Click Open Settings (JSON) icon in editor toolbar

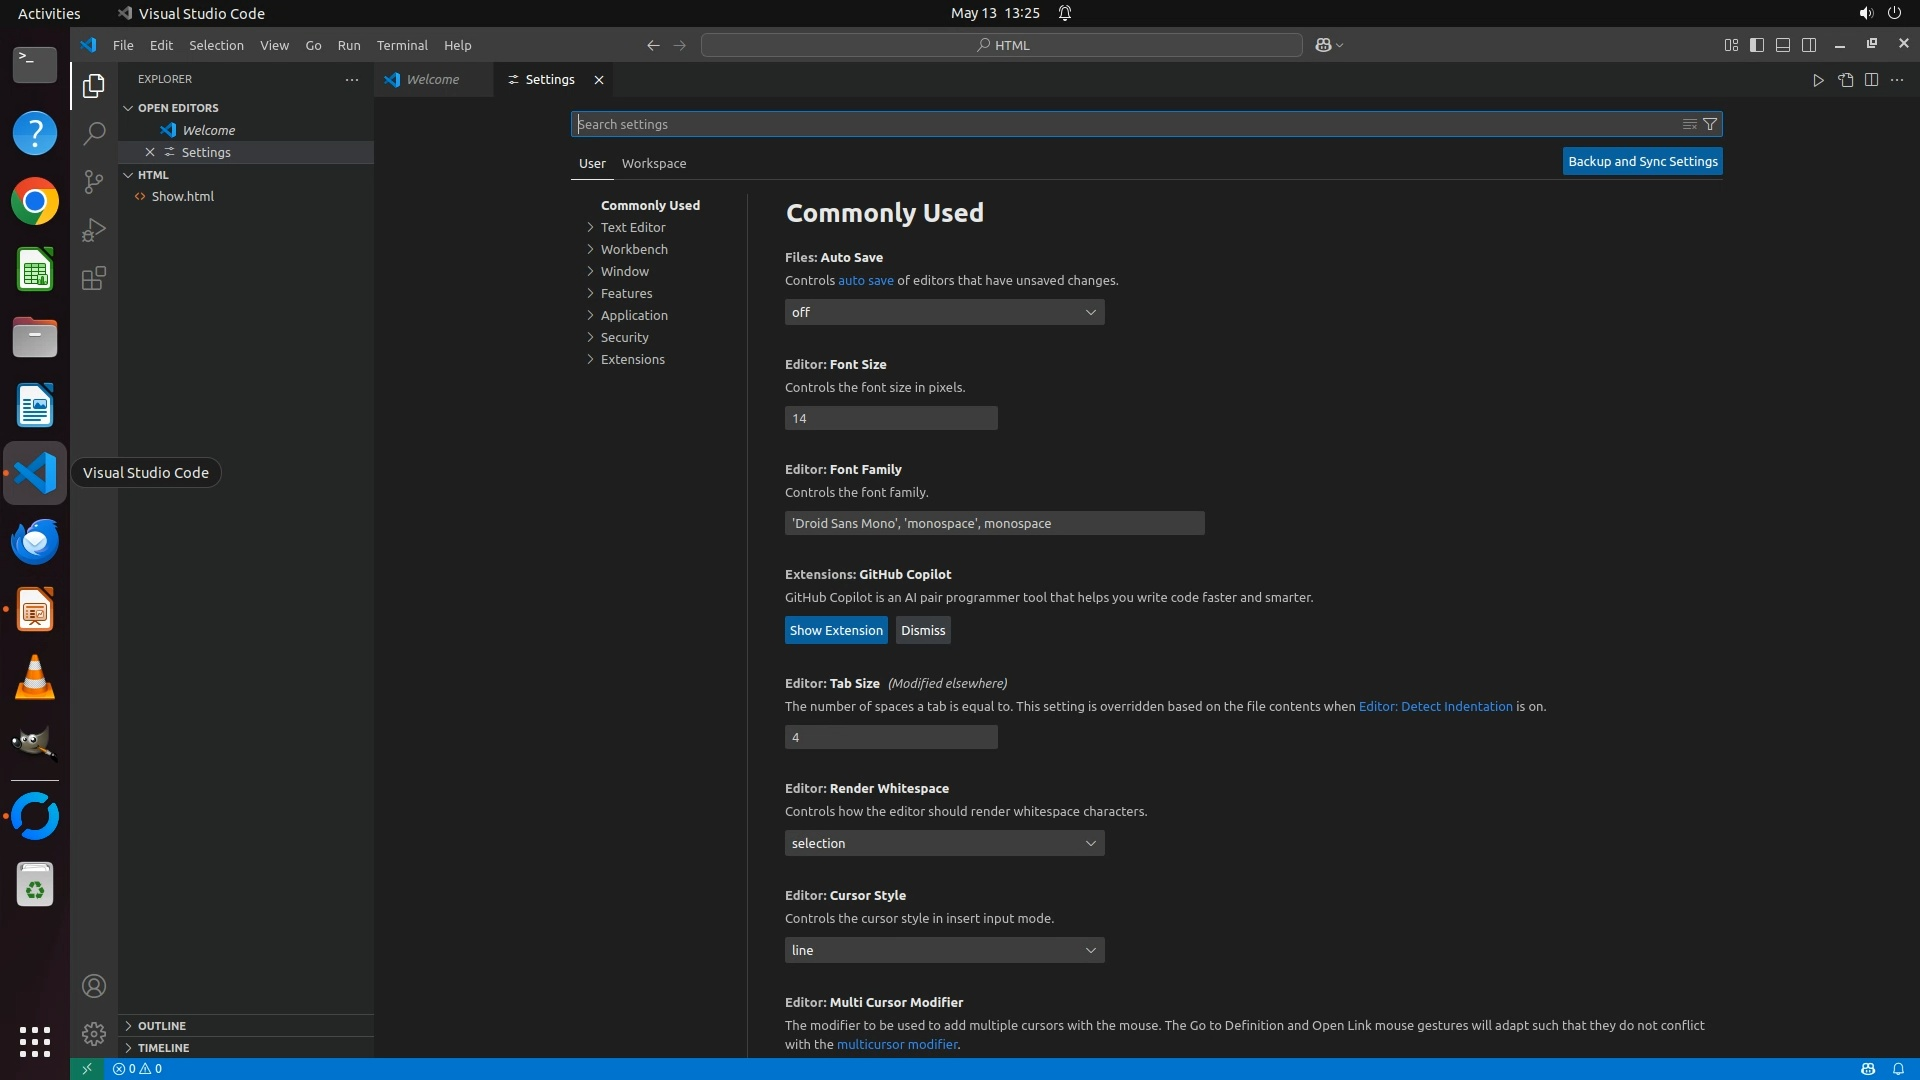click(1845, 80)
